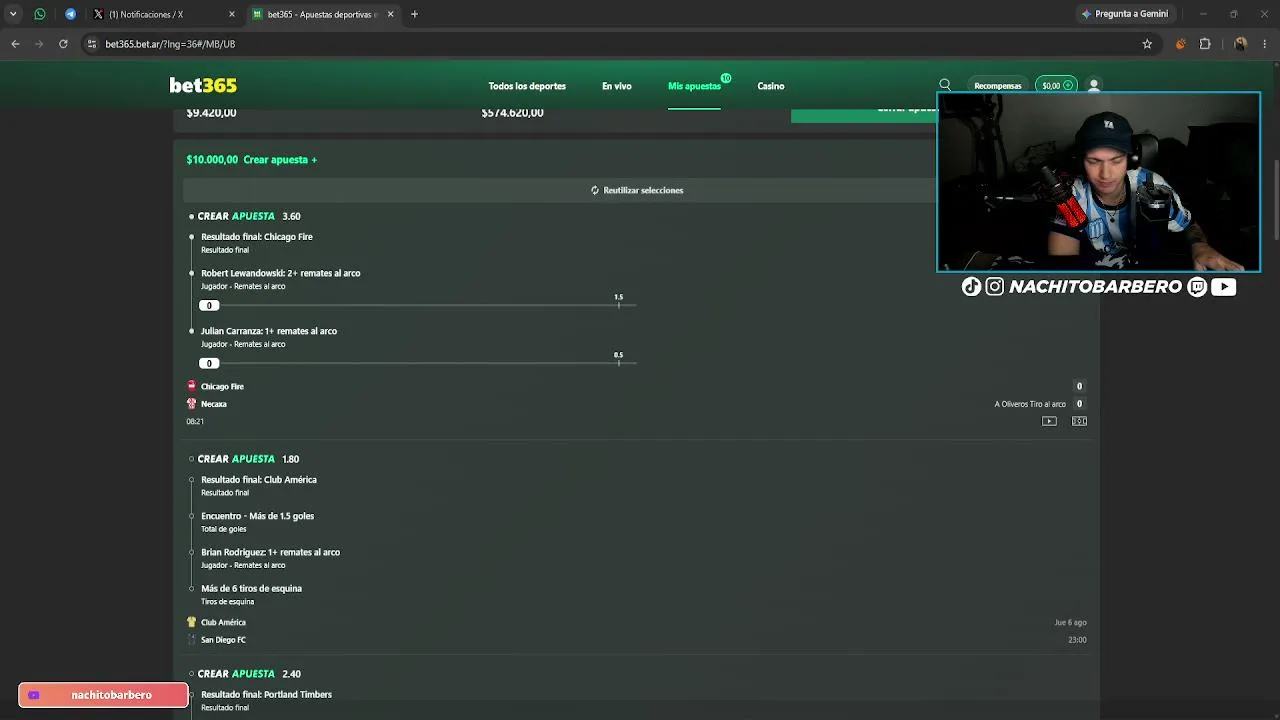Open the Casino section
1280x720 pixels.
pyautogui.click(x=771, y=86)
